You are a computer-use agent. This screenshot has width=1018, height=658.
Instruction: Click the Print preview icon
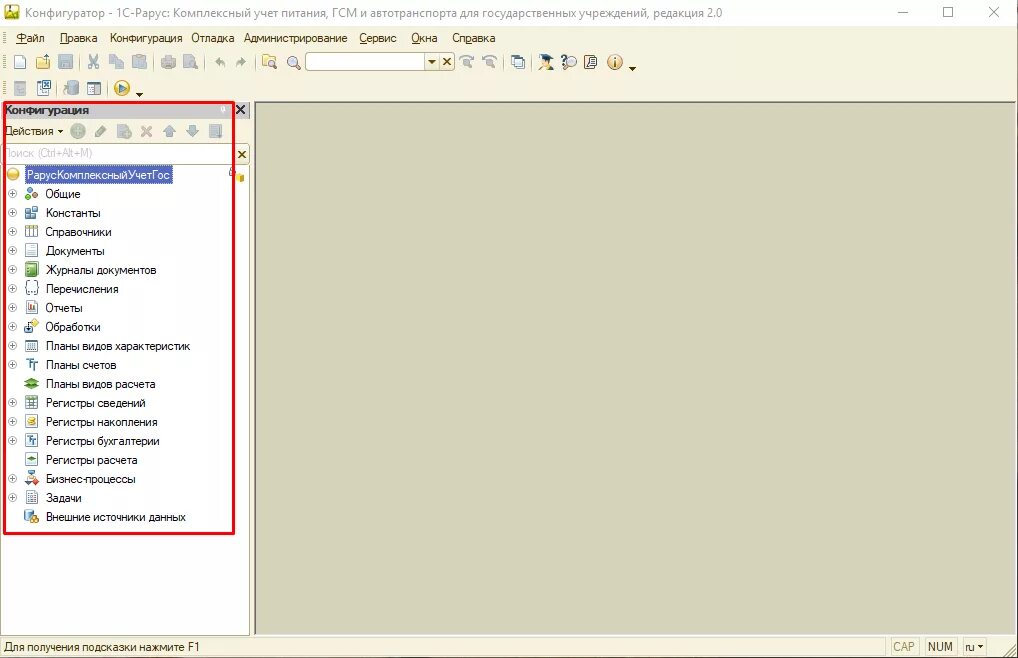tap(191, 62)
